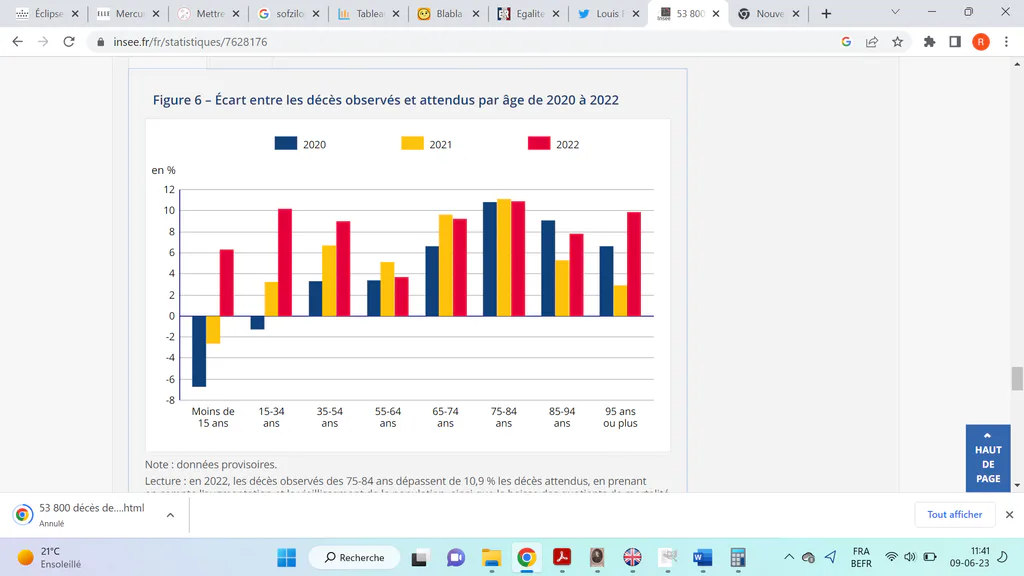View site information via the lock icon
The height and width of the screenshot is (576, 1024).
coord(100,42)
